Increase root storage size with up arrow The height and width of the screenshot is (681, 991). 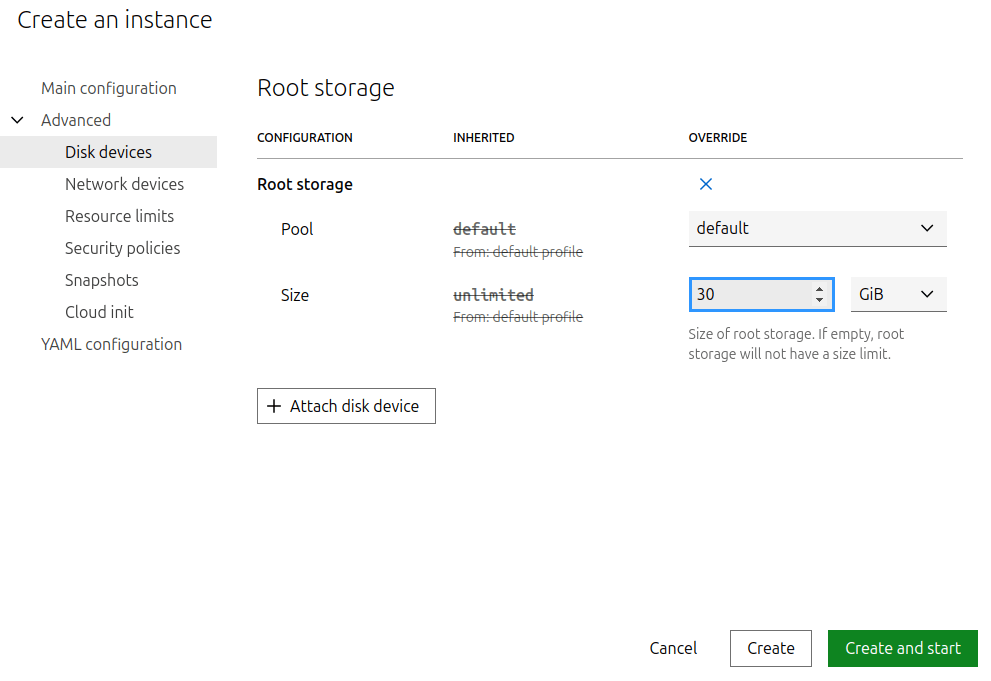tap(819, 289)
